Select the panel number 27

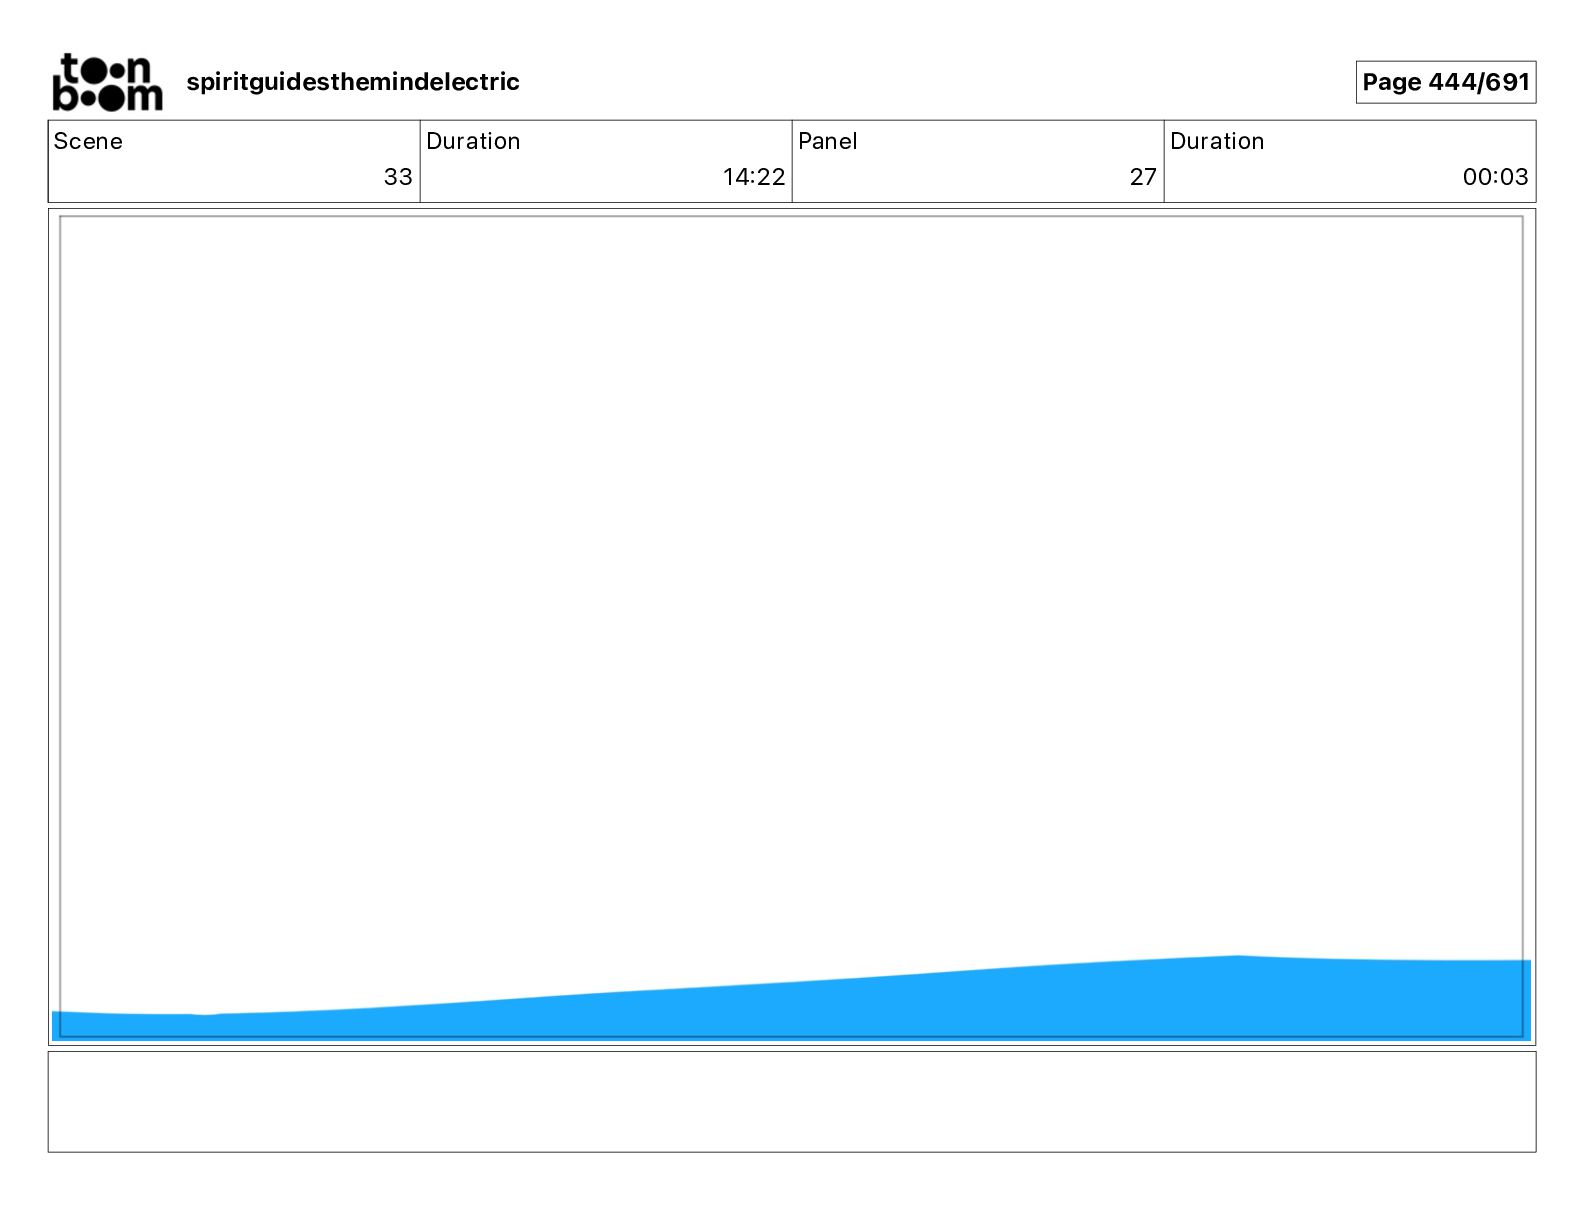[1143, 177]
